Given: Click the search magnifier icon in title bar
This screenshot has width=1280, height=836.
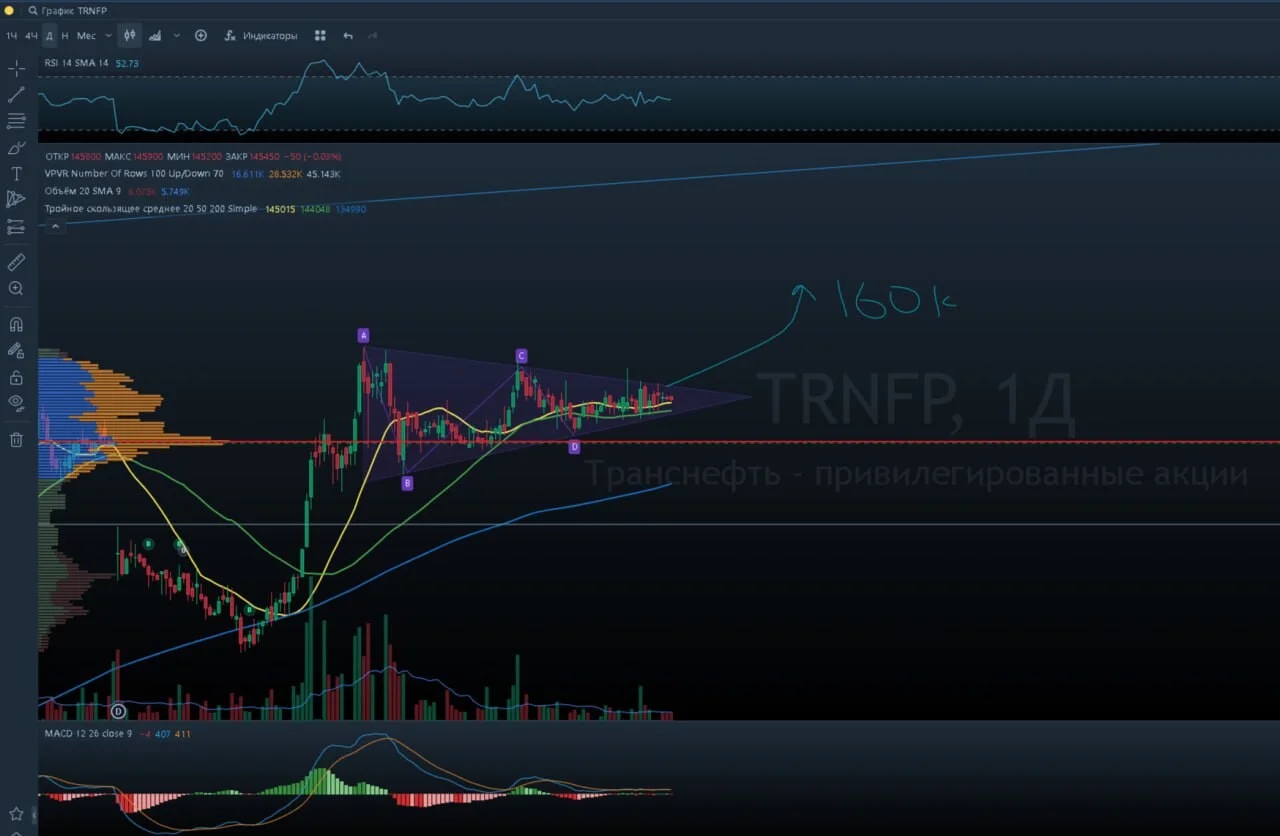Looking at the screenshot, I should [34, 10].
